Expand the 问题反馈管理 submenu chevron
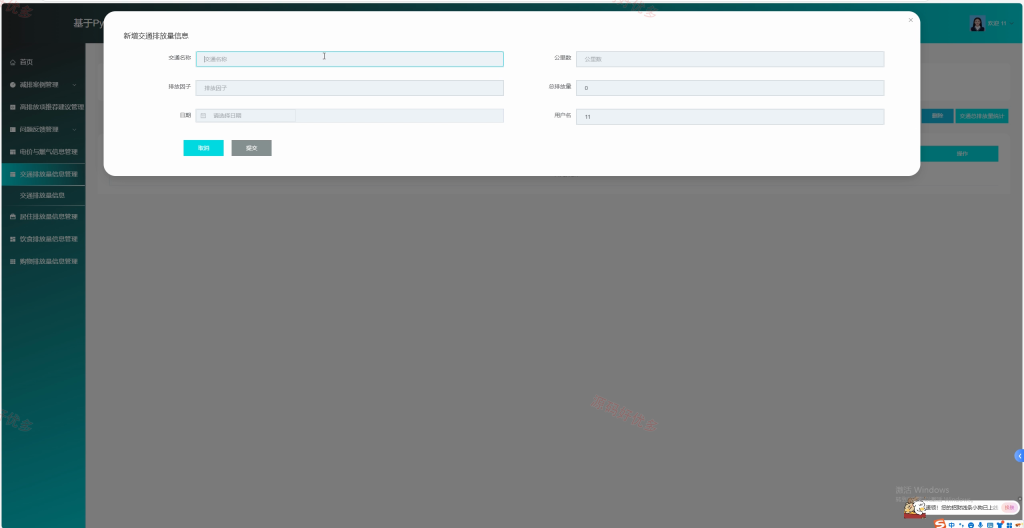Viewport: 1024px width, 528px height. (74, 129)
